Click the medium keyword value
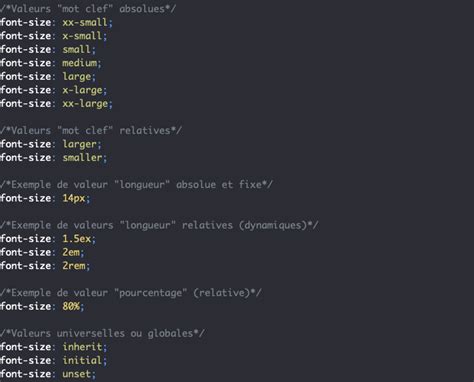Image resolution: width=474 pixels, height=382 pixels. pyautogui.click(x=79, y=63)
